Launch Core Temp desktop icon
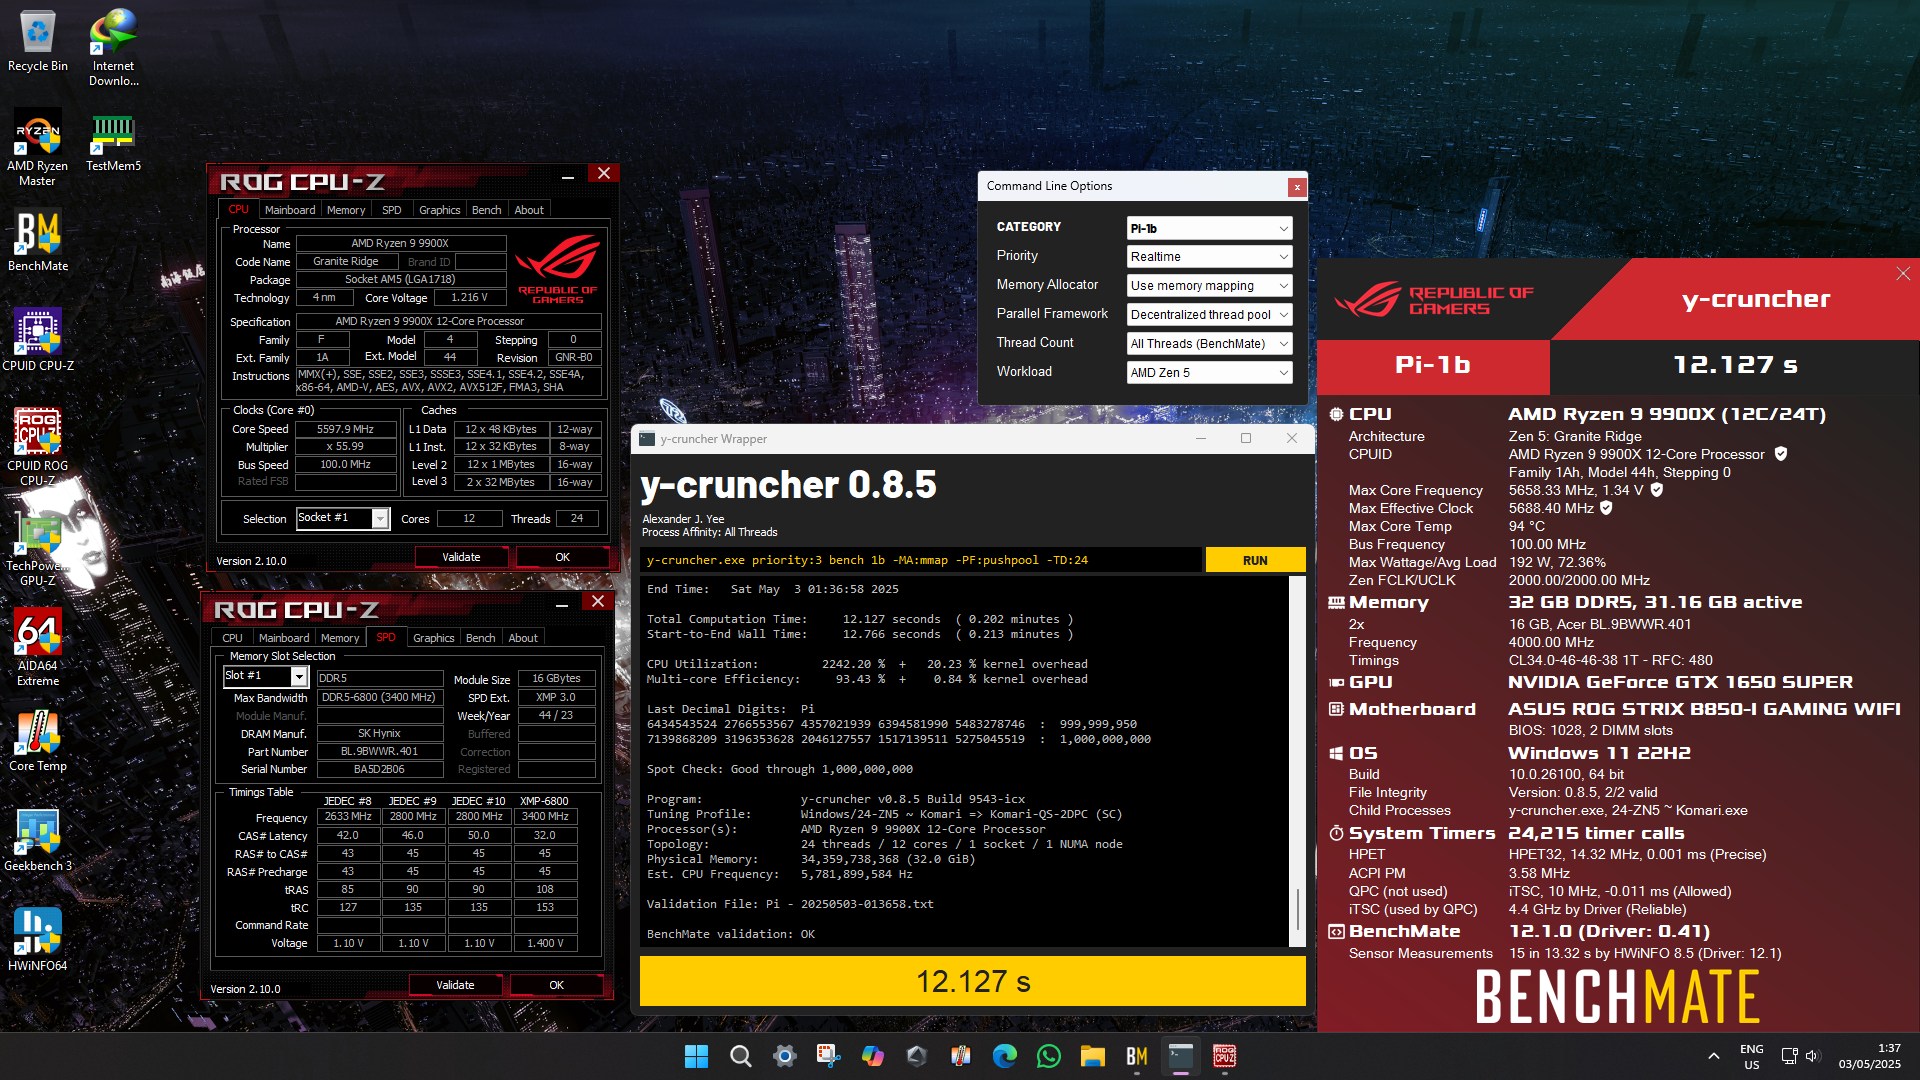 pos(38,740)
